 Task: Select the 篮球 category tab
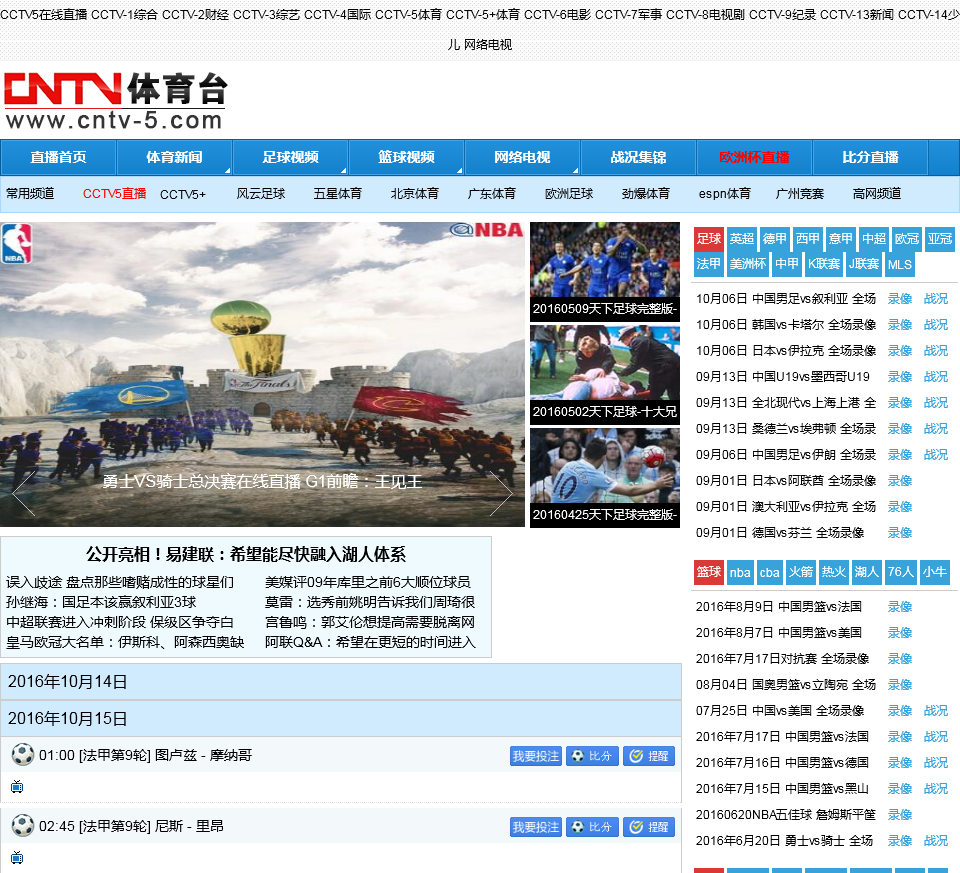coord(709,572)
